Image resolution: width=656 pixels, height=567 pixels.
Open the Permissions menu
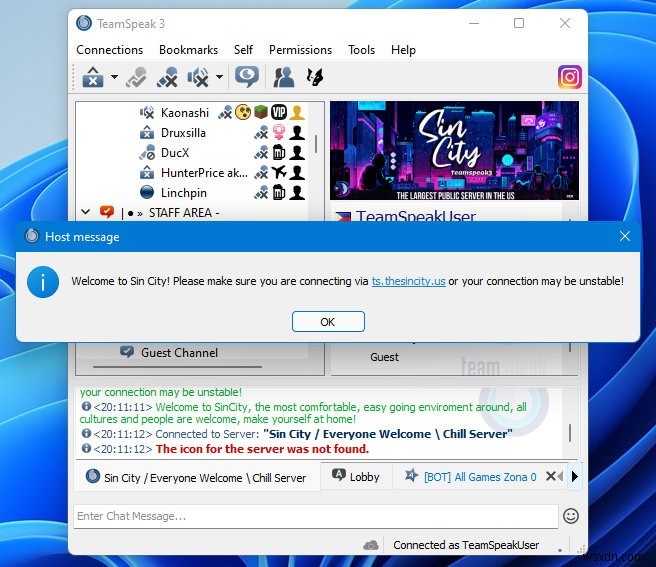pyautogui.click(x=300, y=50)
